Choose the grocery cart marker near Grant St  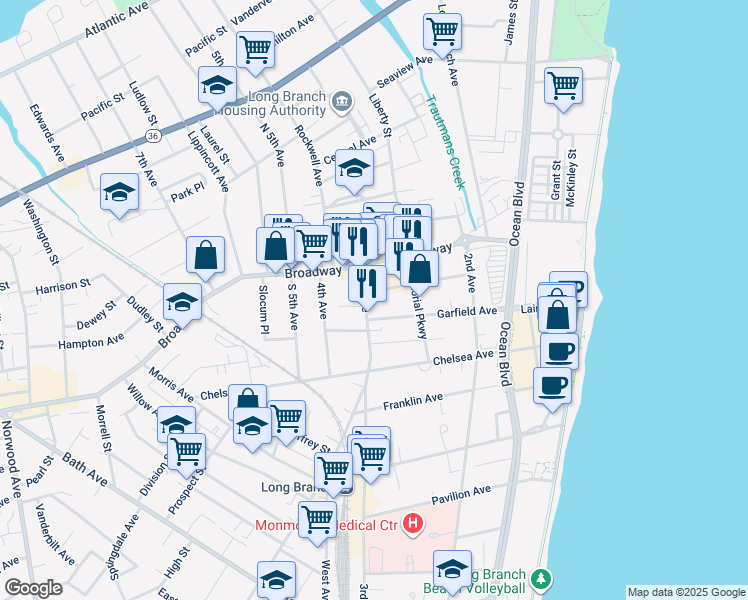(x=563, y=87)
